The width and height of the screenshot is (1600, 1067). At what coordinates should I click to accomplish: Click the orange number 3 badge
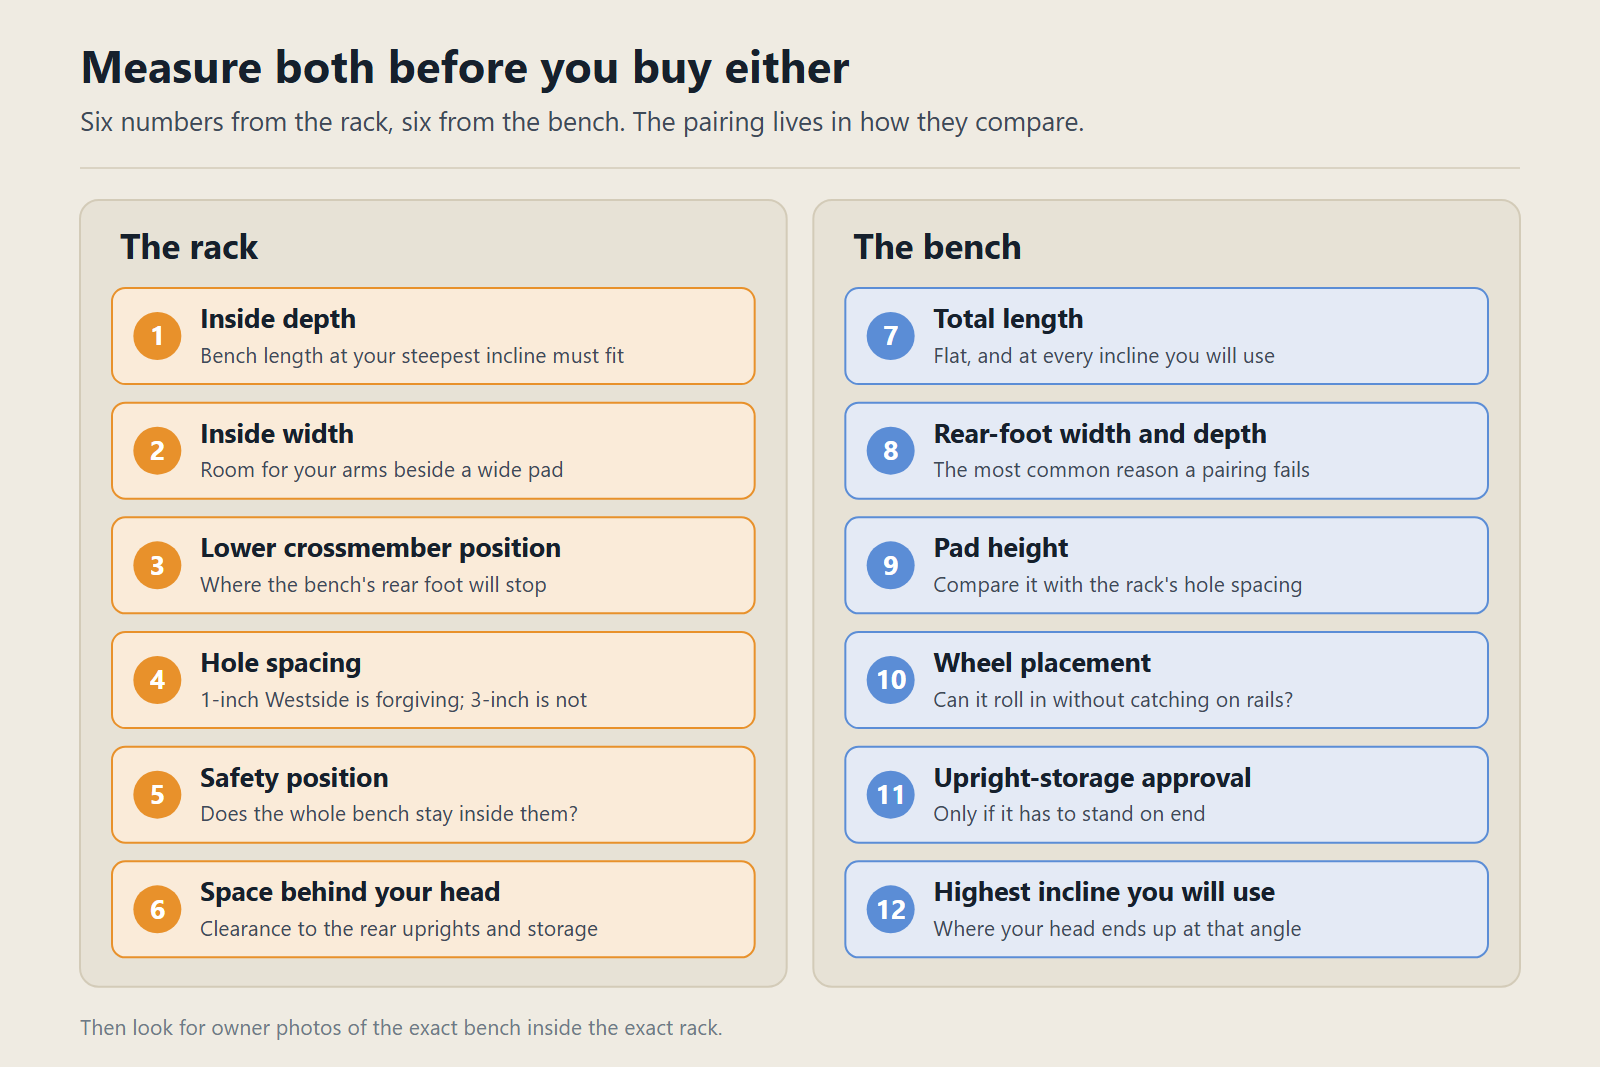(x=157, y=566)
